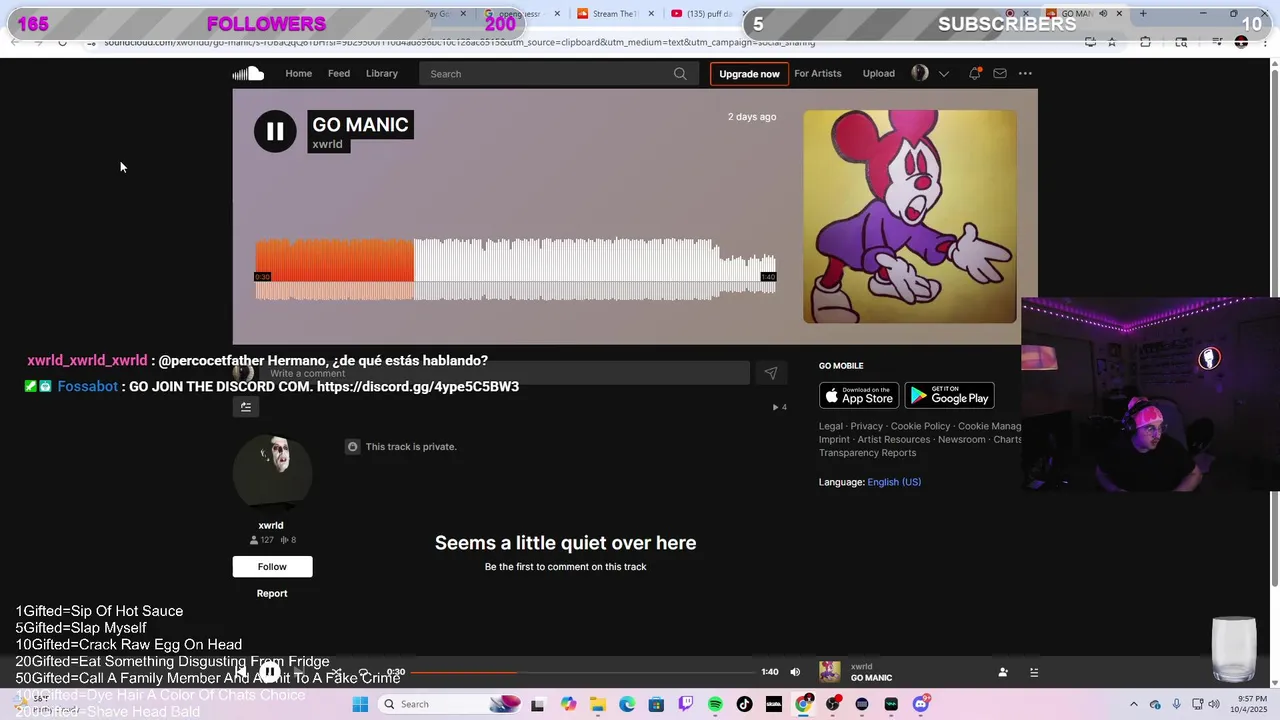Click the xwrld link under track title
1280x720 pixels.
(328, 144)
